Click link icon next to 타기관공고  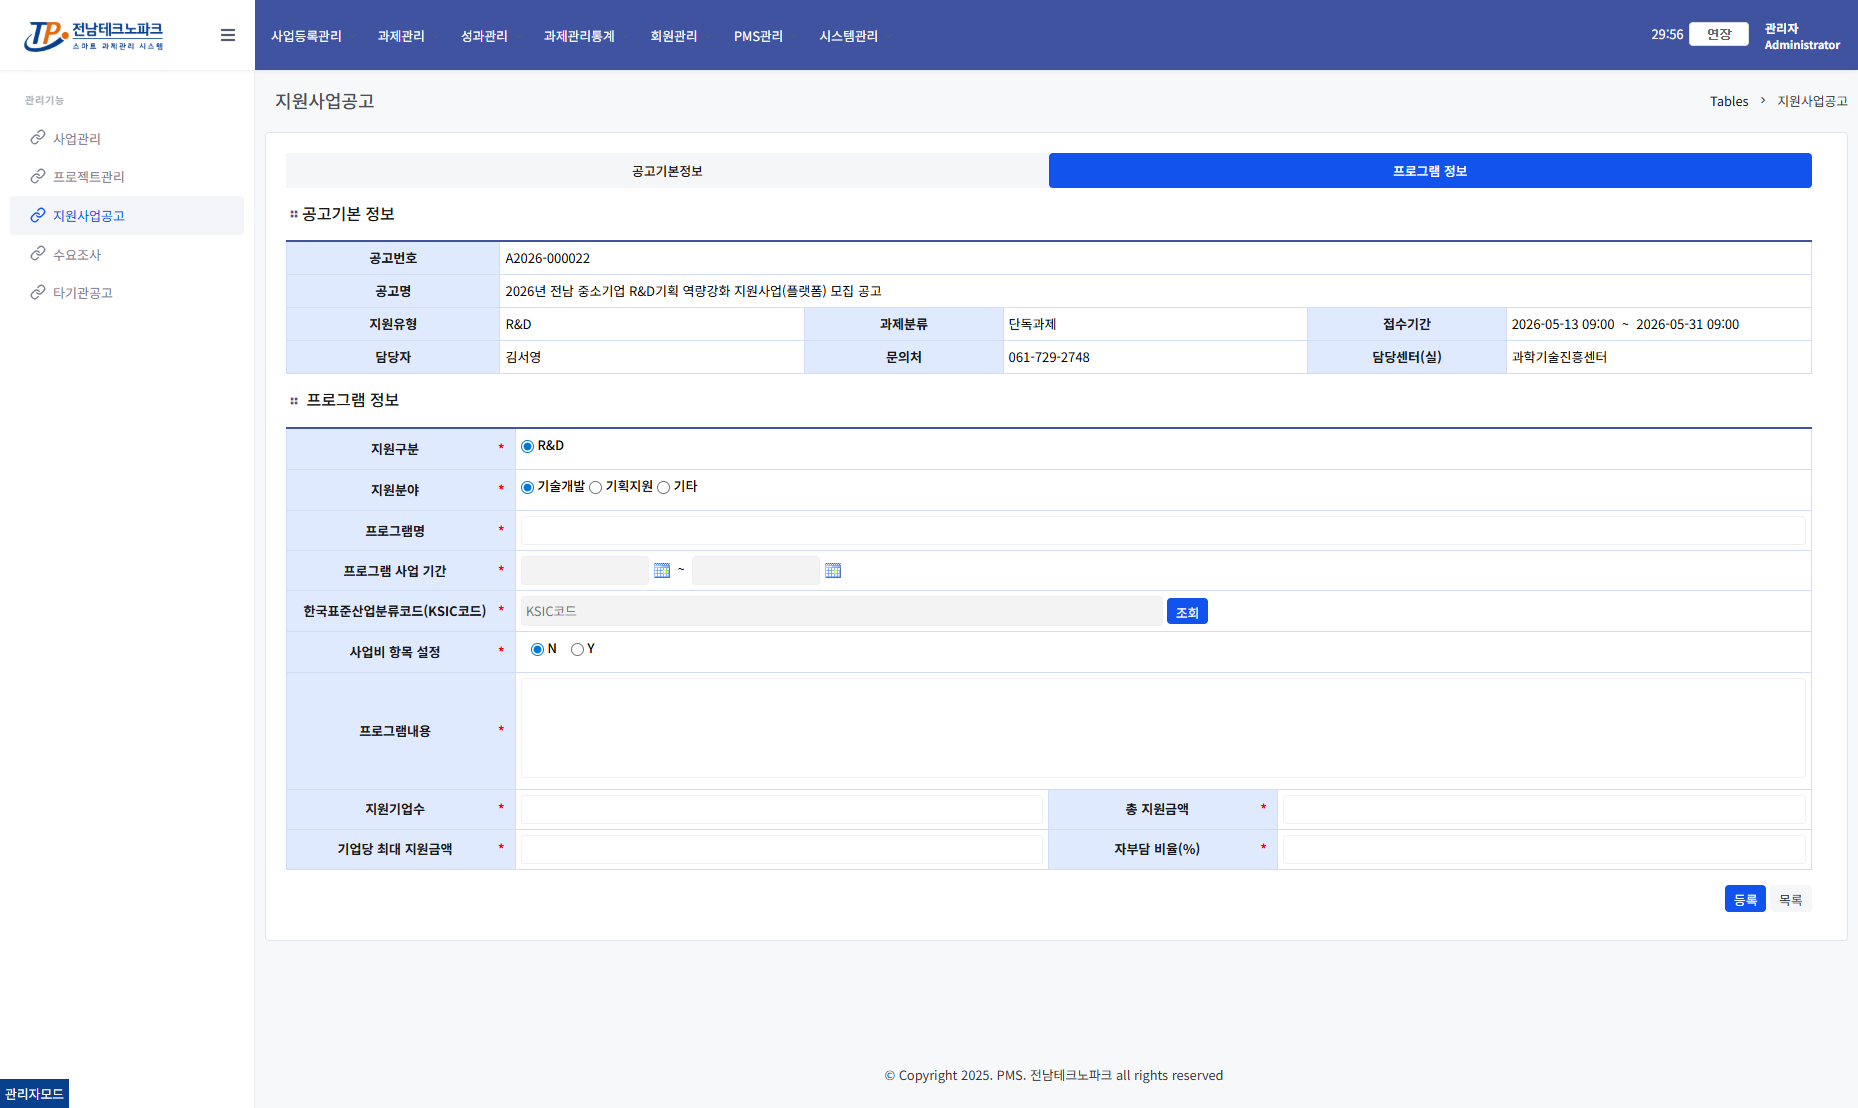coord(38,292)
